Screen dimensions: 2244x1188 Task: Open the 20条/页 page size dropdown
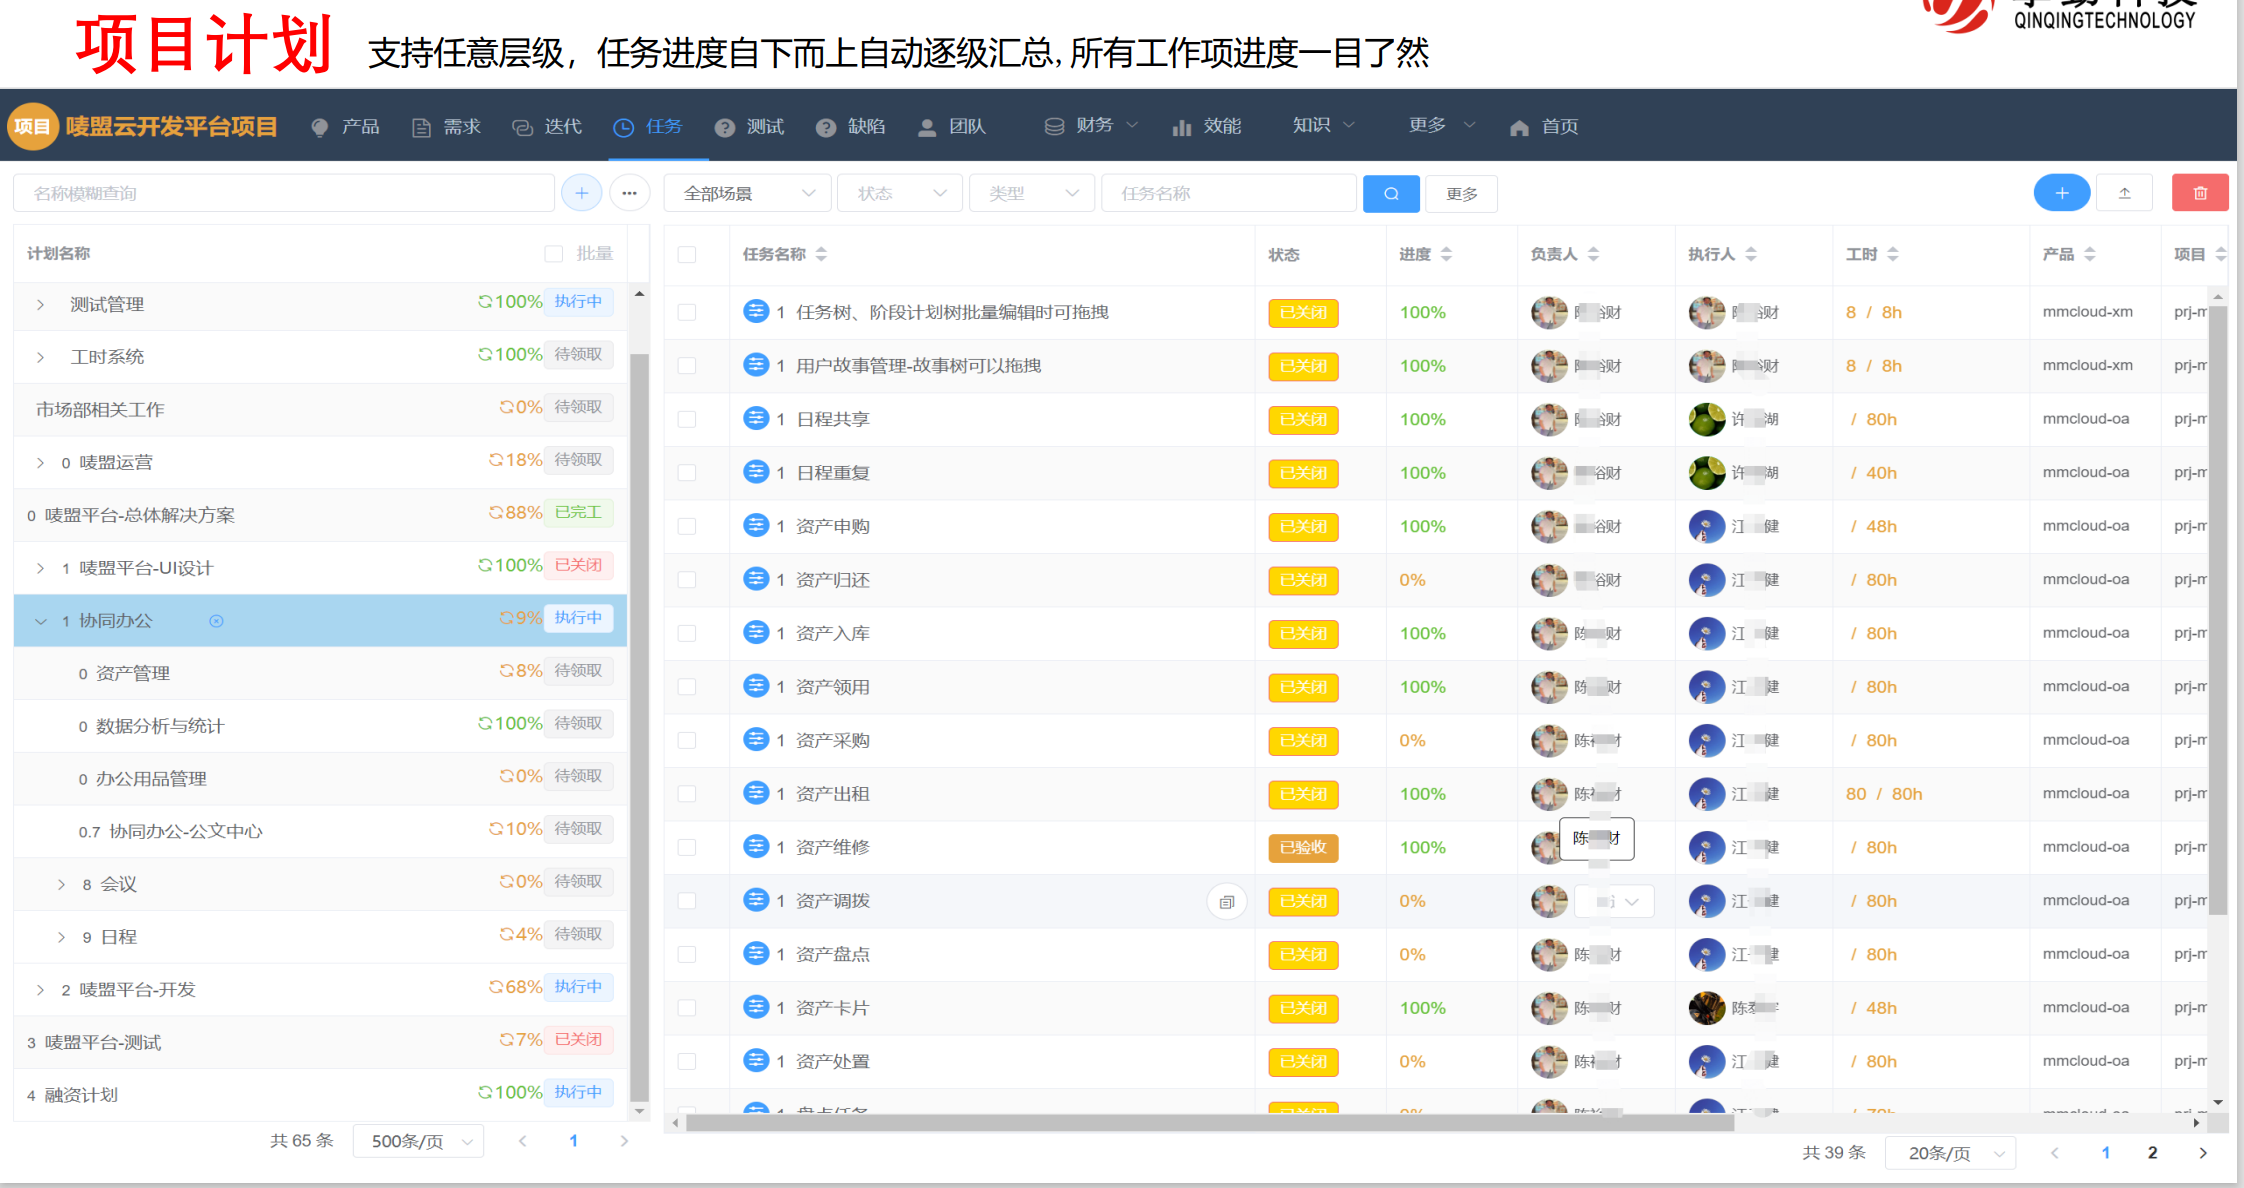(1950, 1153)
